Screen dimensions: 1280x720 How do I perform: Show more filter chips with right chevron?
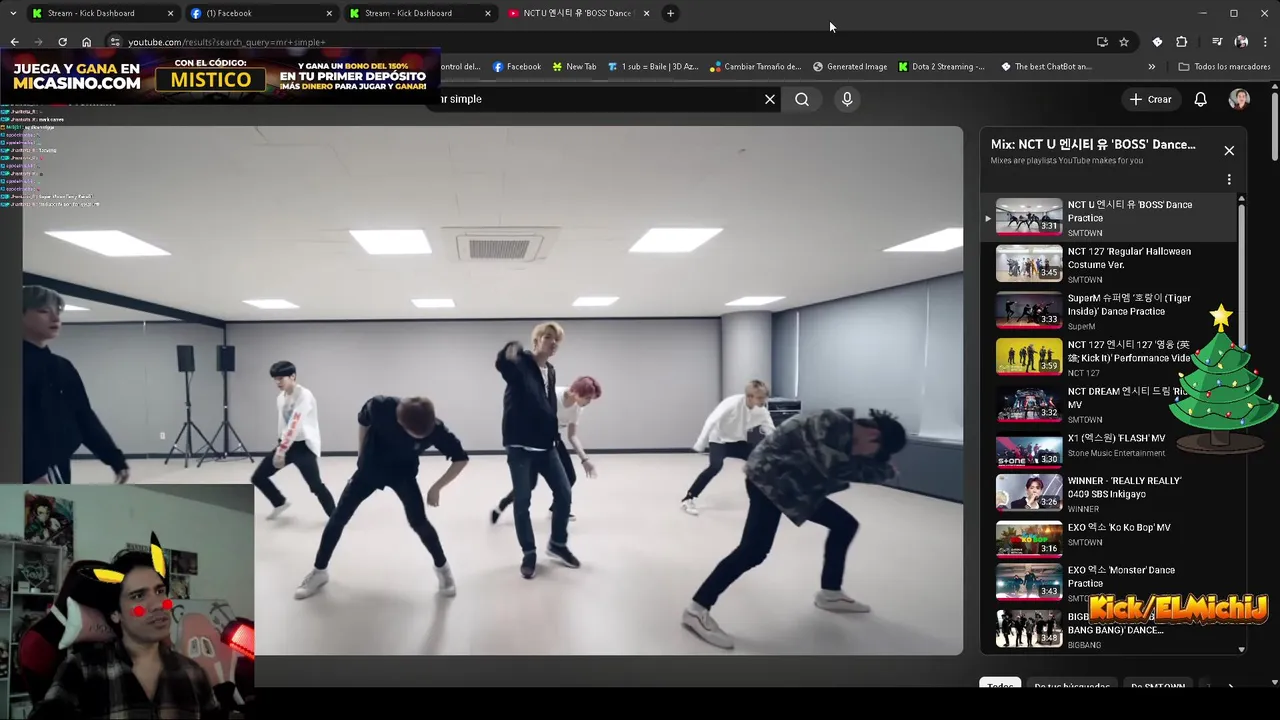(1230, 687)
